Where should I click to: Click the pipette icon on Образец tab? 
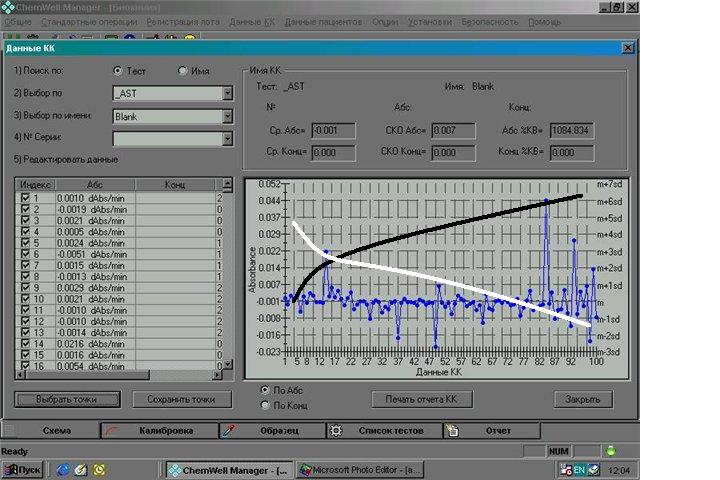(x=229, y=431)
